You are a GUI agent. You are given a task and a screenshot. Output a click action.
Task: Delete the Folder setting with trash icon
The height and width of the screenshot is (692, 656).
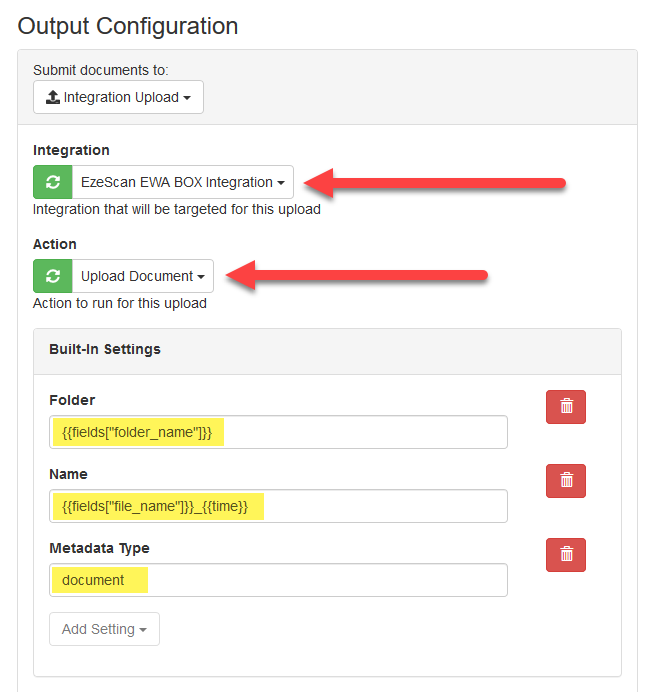click(566, 407)
